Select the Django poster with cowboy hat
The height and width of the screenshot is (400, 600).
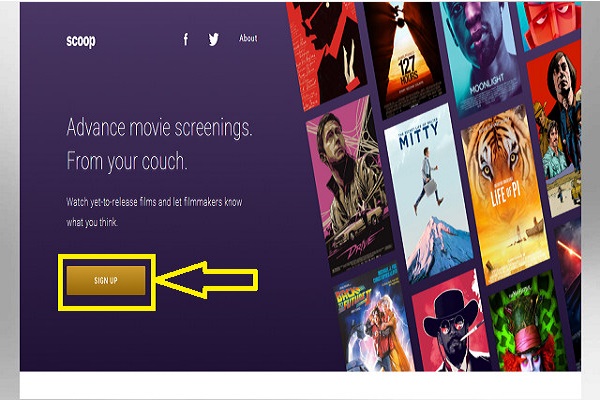click(452, 323)
